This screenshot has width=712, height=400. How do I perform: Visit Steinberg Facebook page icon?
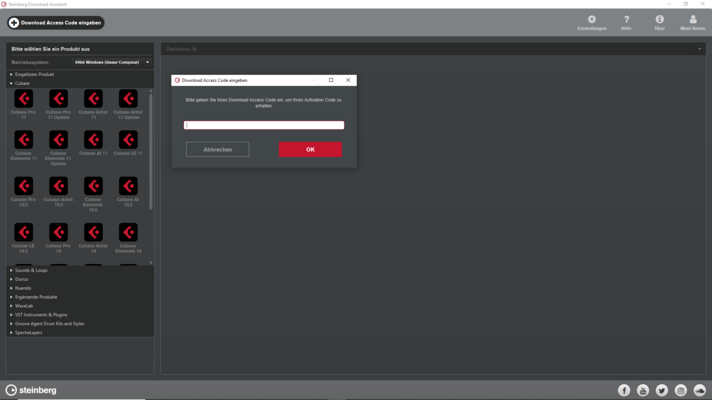tap(624, 390)
